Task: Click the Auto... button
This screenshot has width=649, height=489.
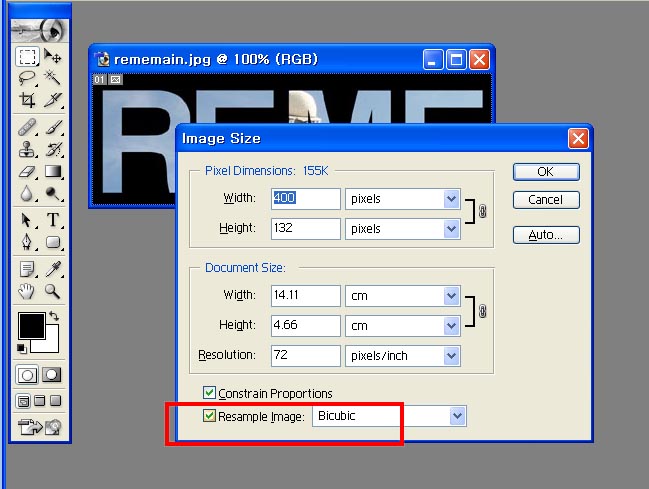Action: click(546, 235)
